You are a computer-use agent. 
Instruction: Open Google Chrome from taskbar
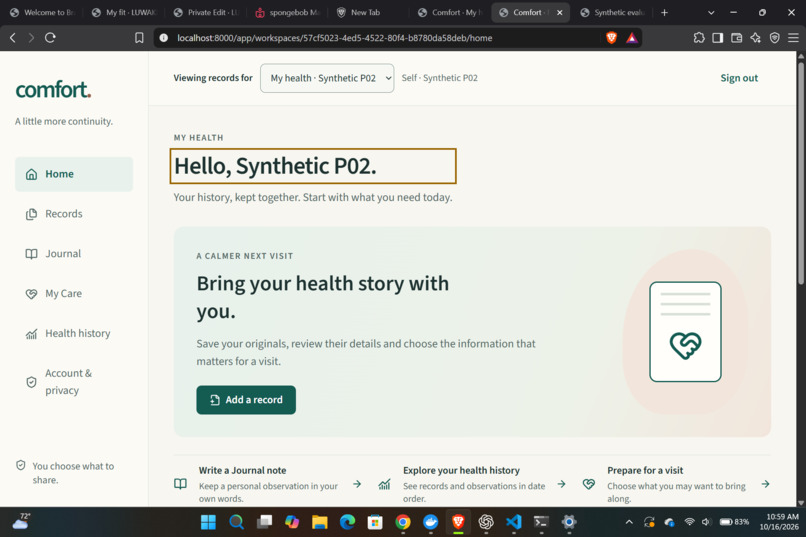click(403, 522)
